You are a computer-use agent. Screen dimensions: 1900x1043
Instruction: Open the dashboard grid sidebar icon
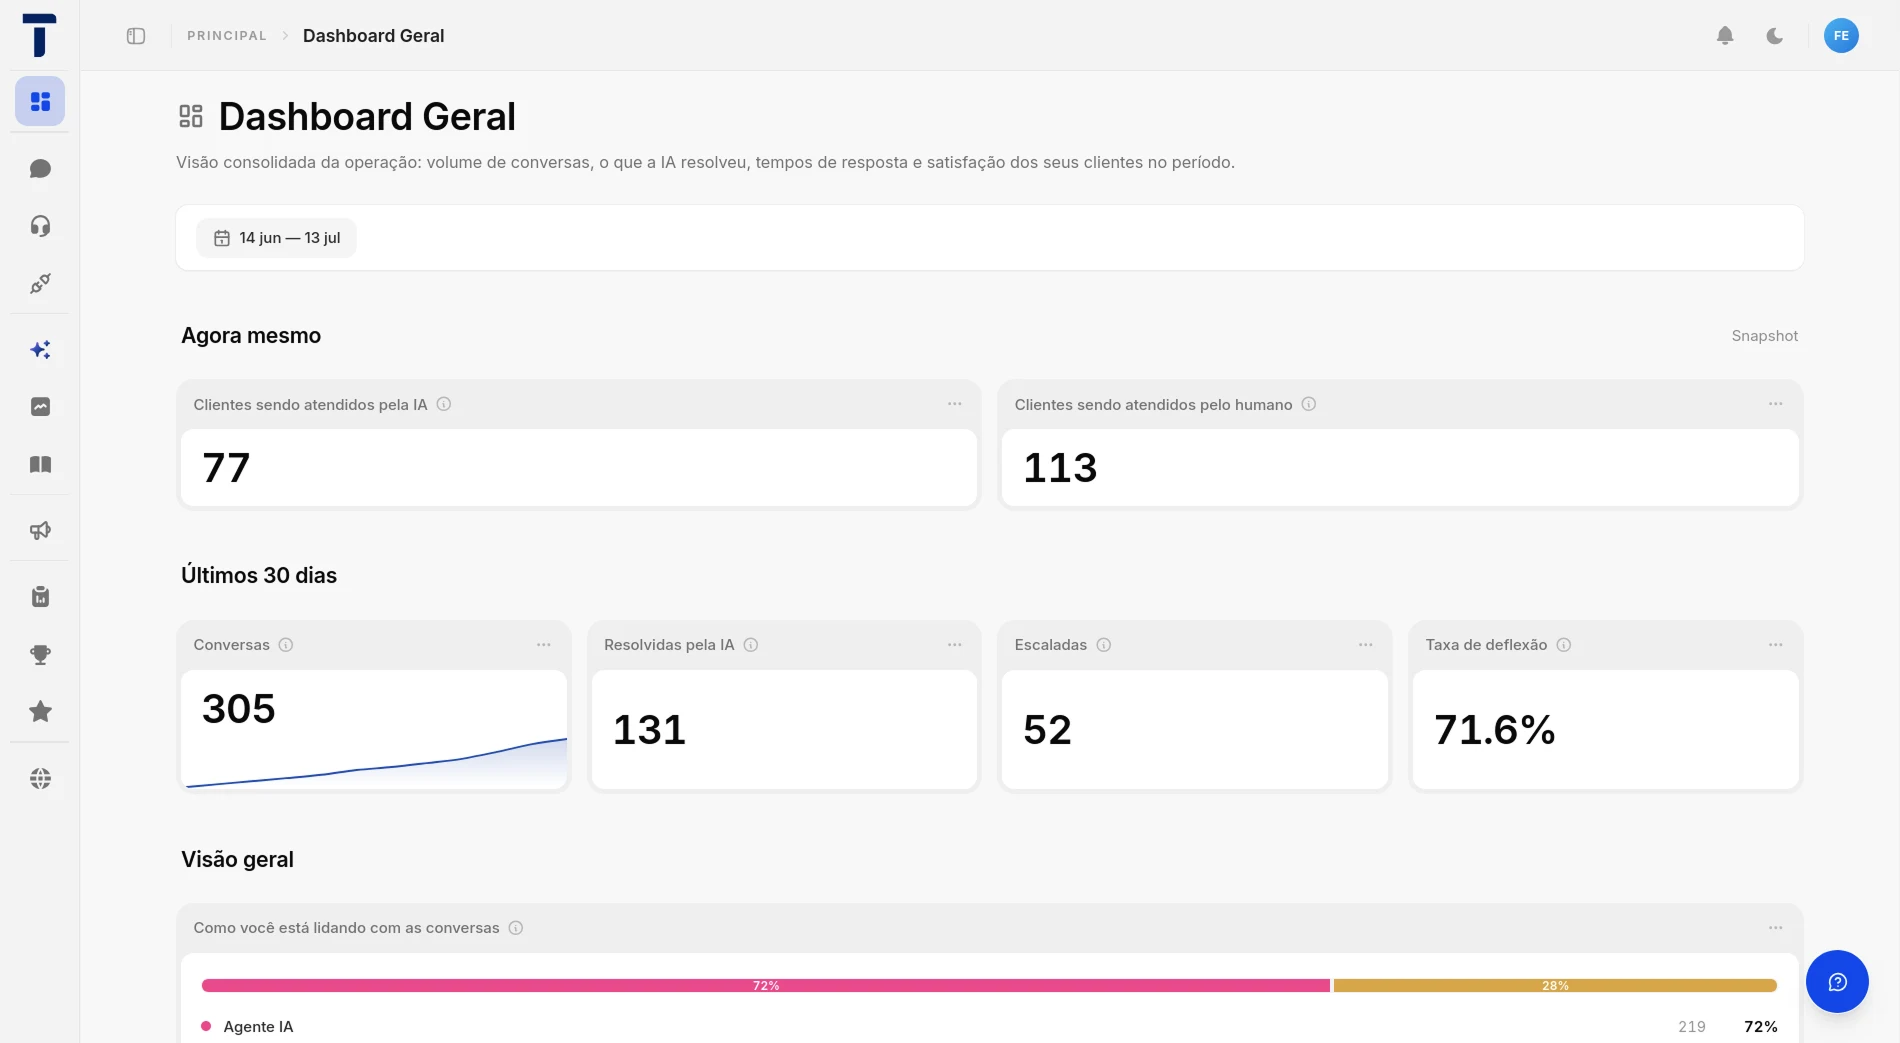40,101
